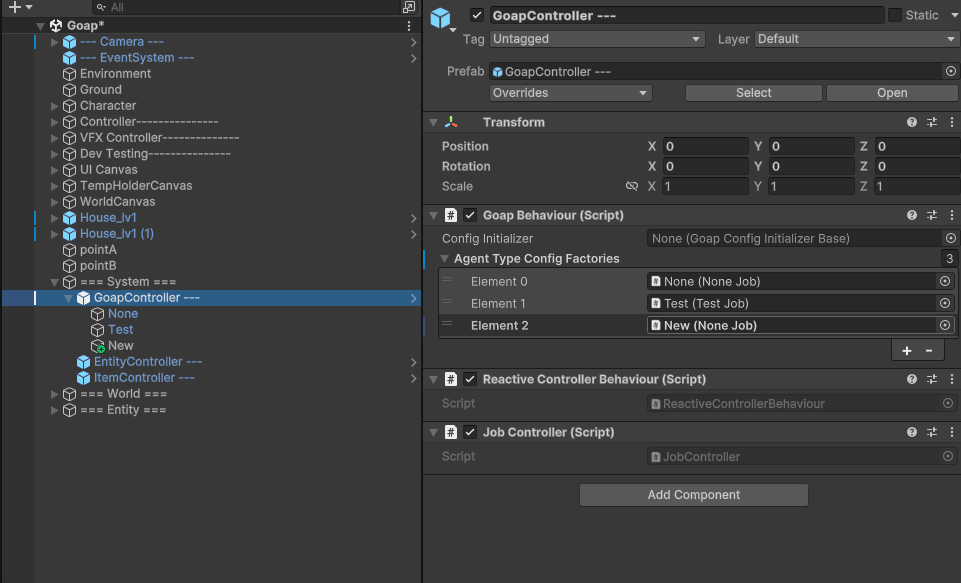Disable Job Controller script checkbox
The width and height of the screenshot is (961, 583).
(469, 432)
